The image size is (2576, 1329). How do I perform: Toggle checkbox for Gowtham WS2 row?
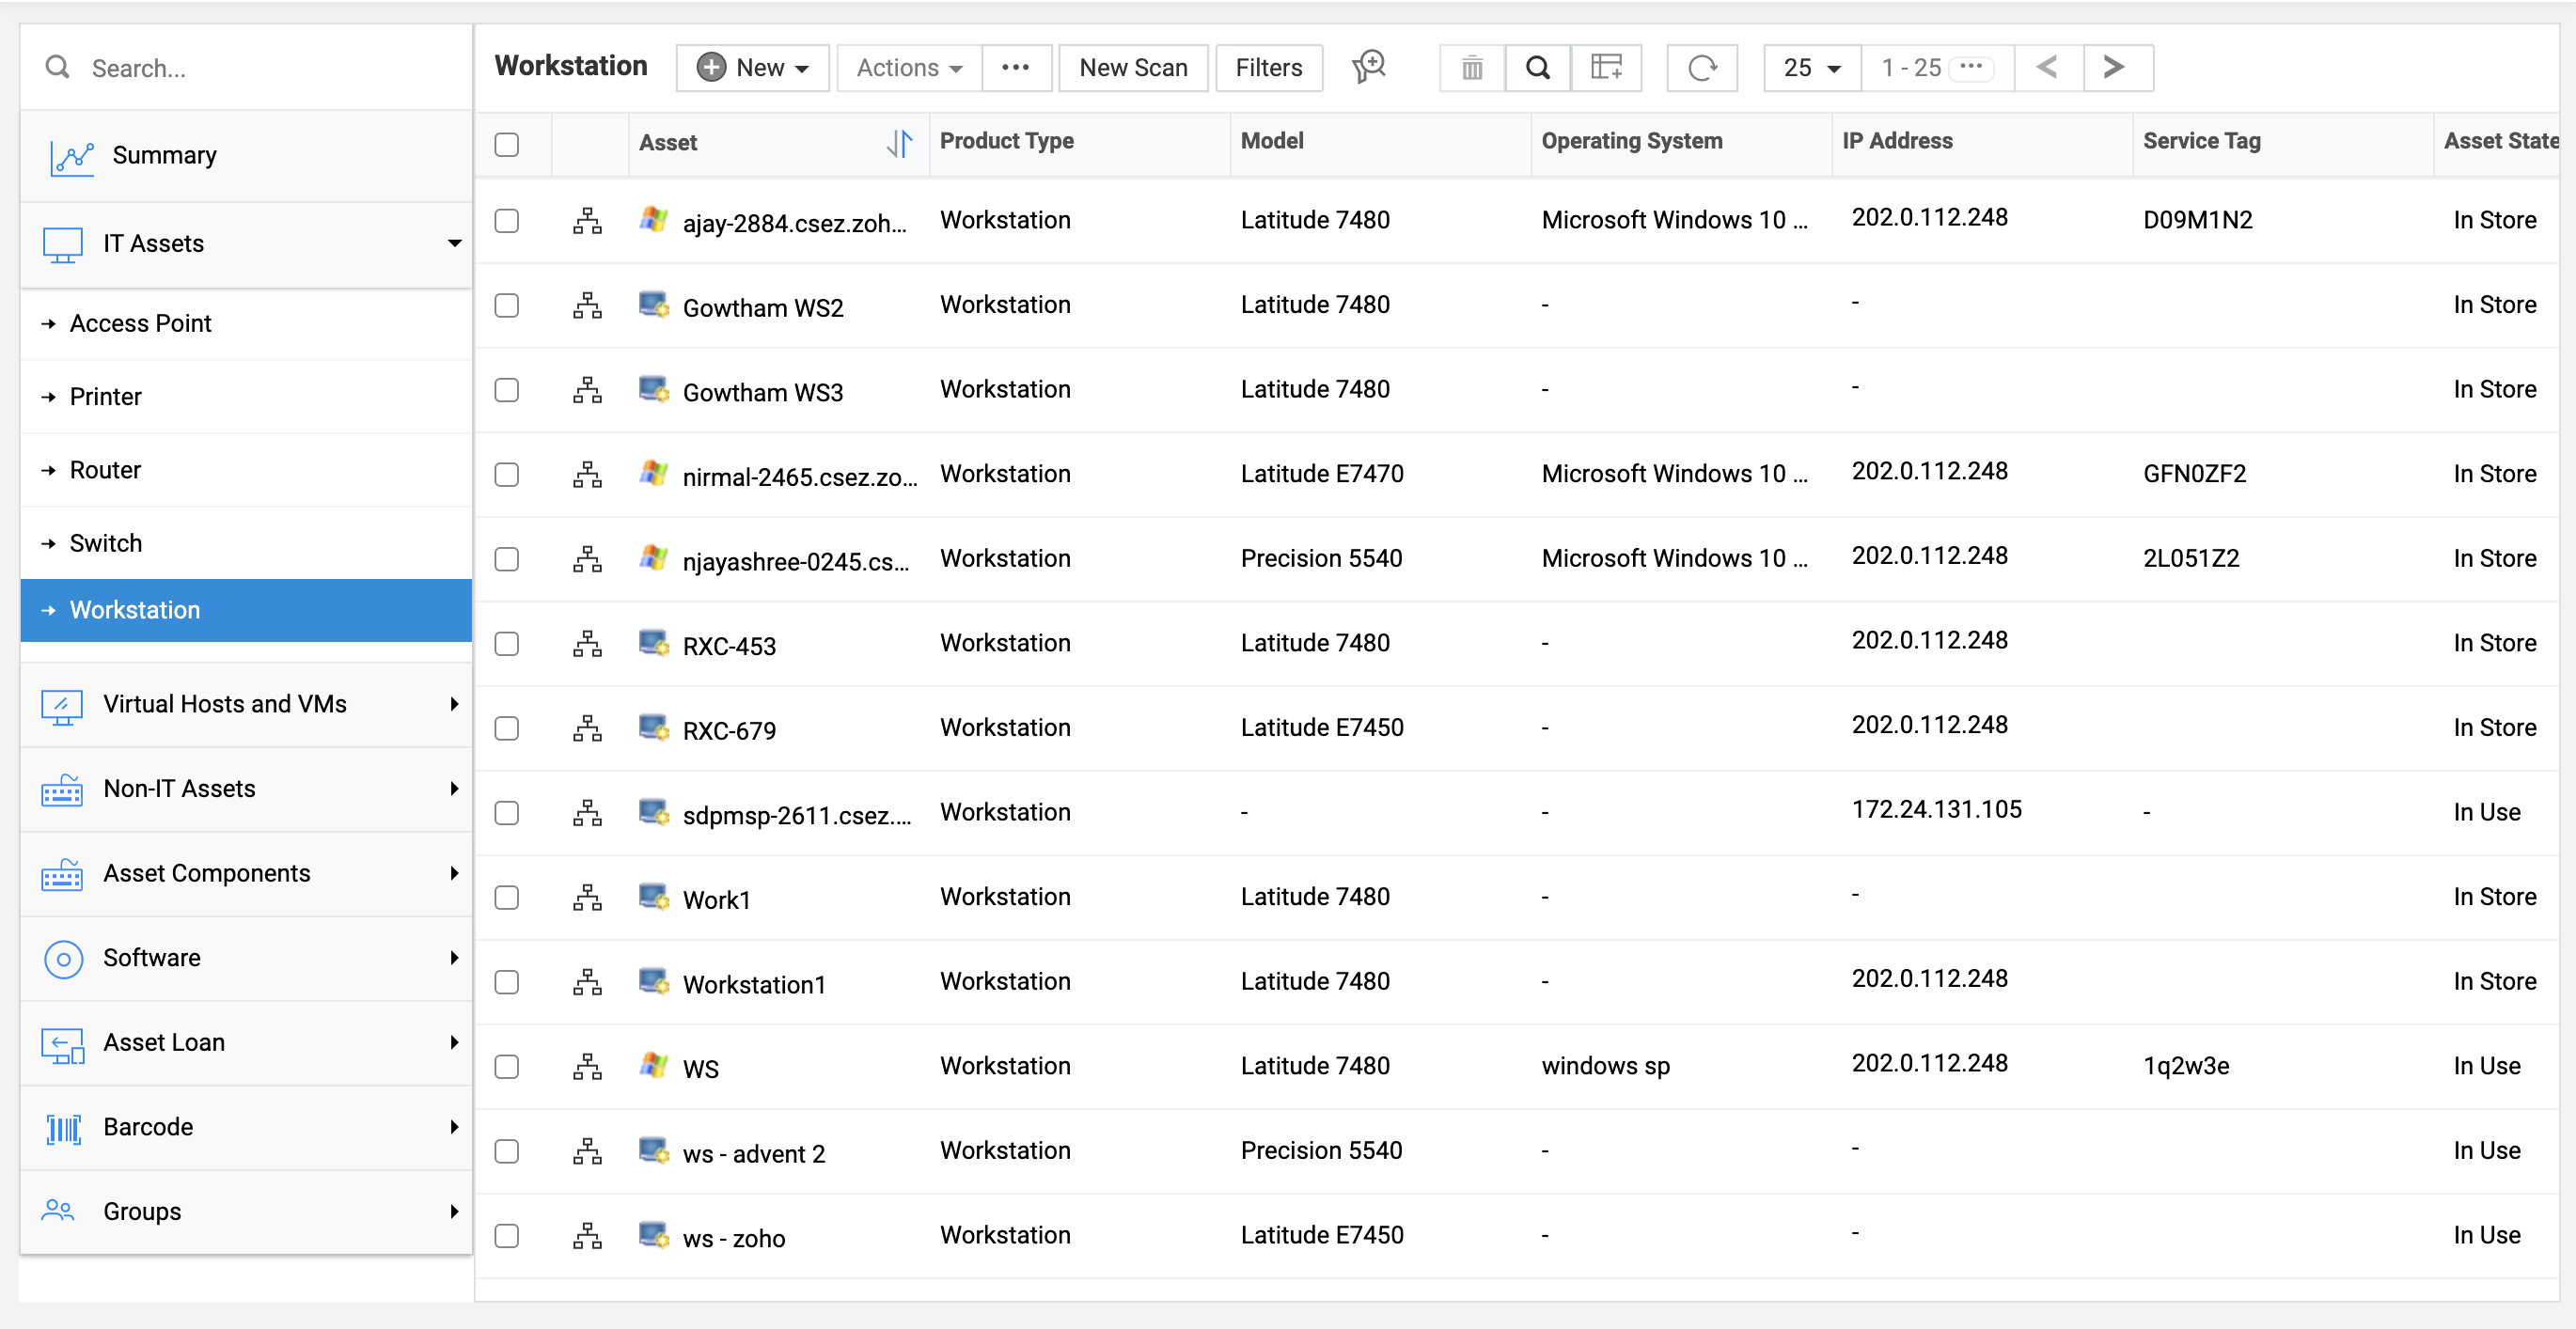coord(509,305)
